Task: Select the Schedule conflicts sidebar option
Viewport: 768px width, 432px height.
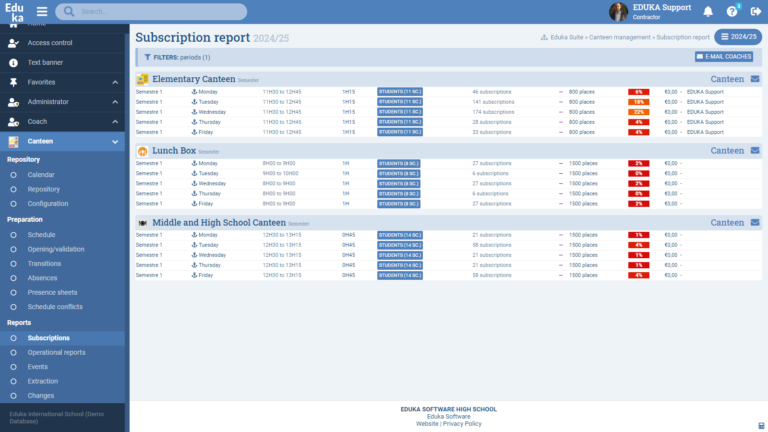Action: [x=55, y=306]
